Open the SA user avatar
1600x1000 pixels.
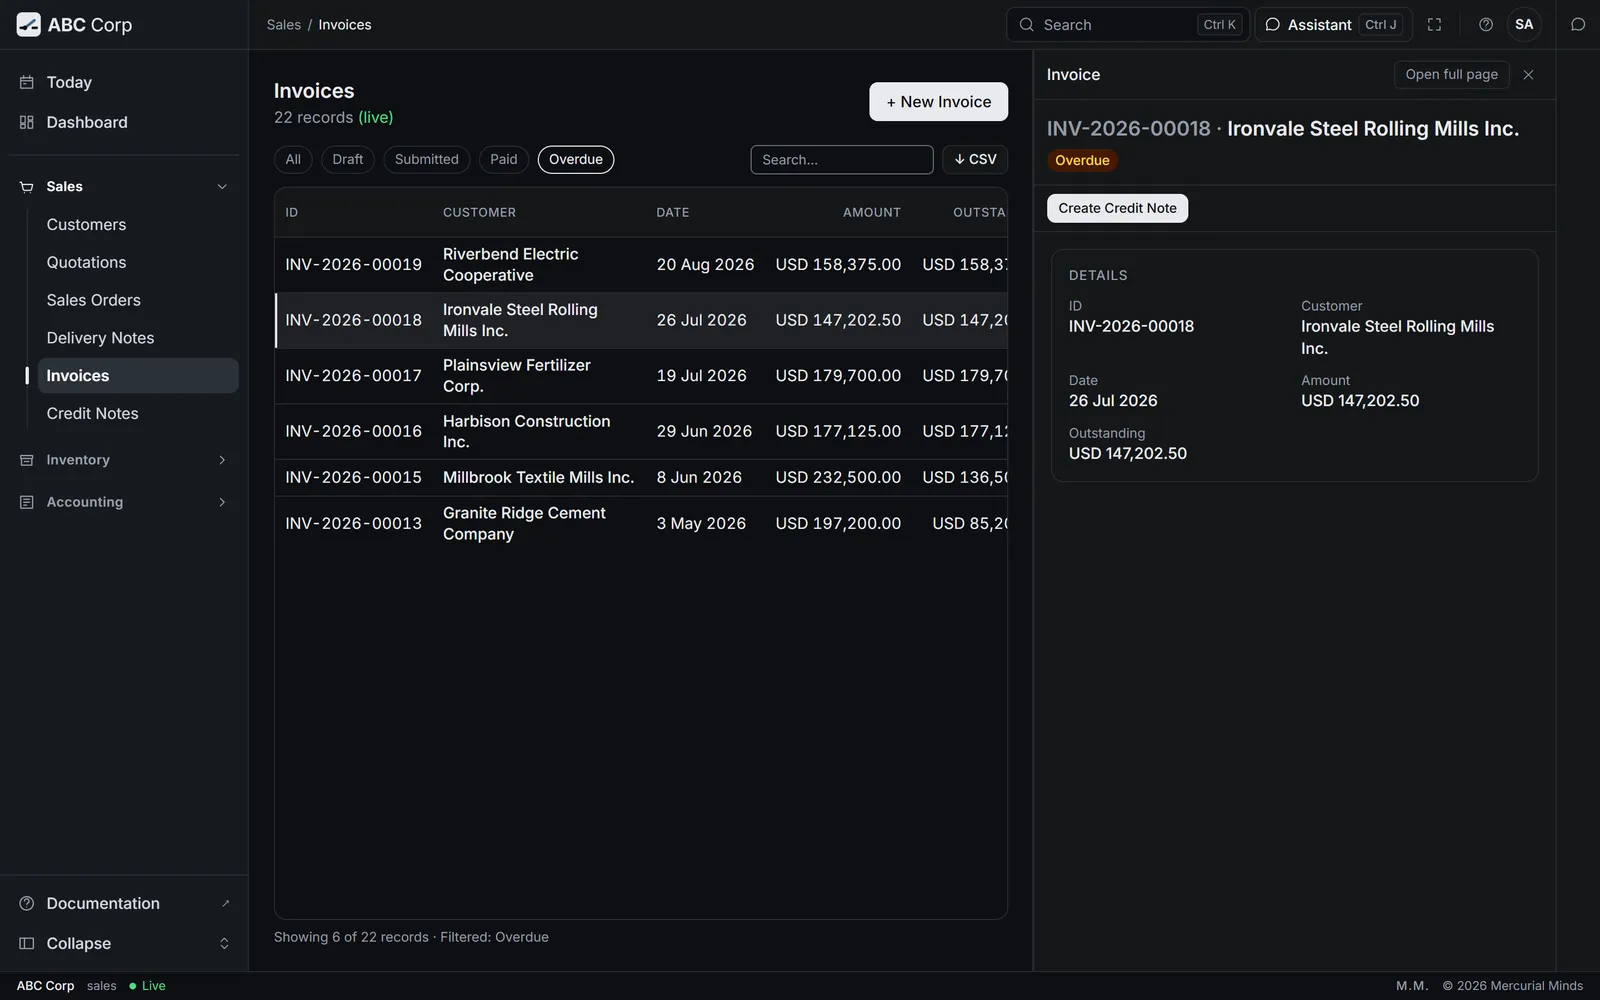[1524, 25]
